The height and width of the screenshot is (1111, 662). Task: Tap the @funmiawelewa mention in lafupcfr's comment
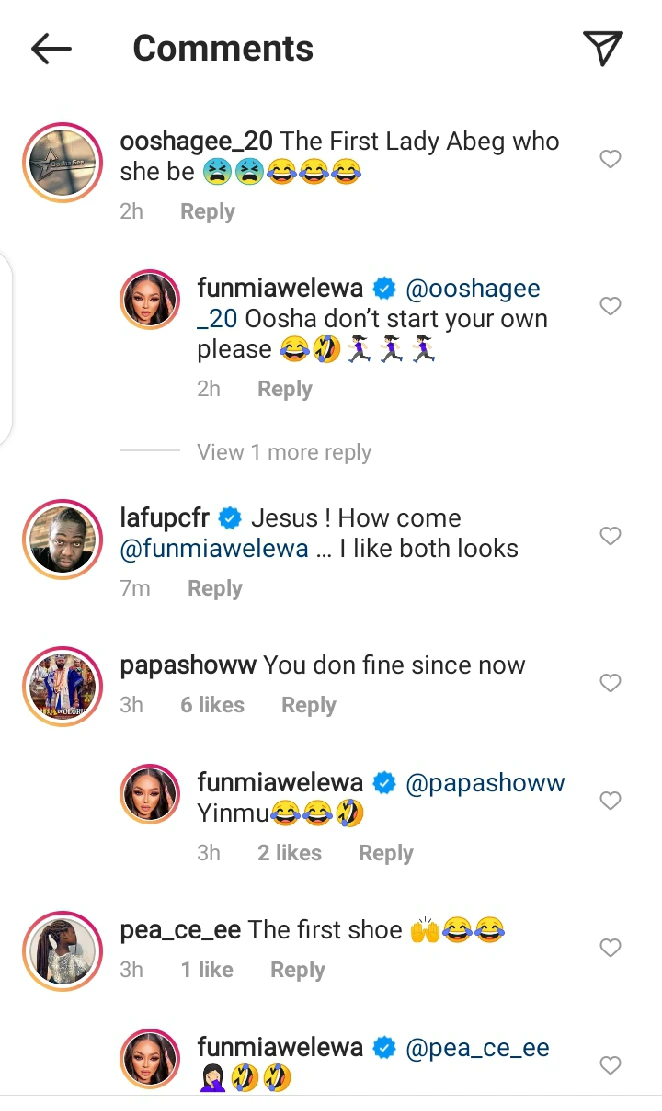pos(214,548)
